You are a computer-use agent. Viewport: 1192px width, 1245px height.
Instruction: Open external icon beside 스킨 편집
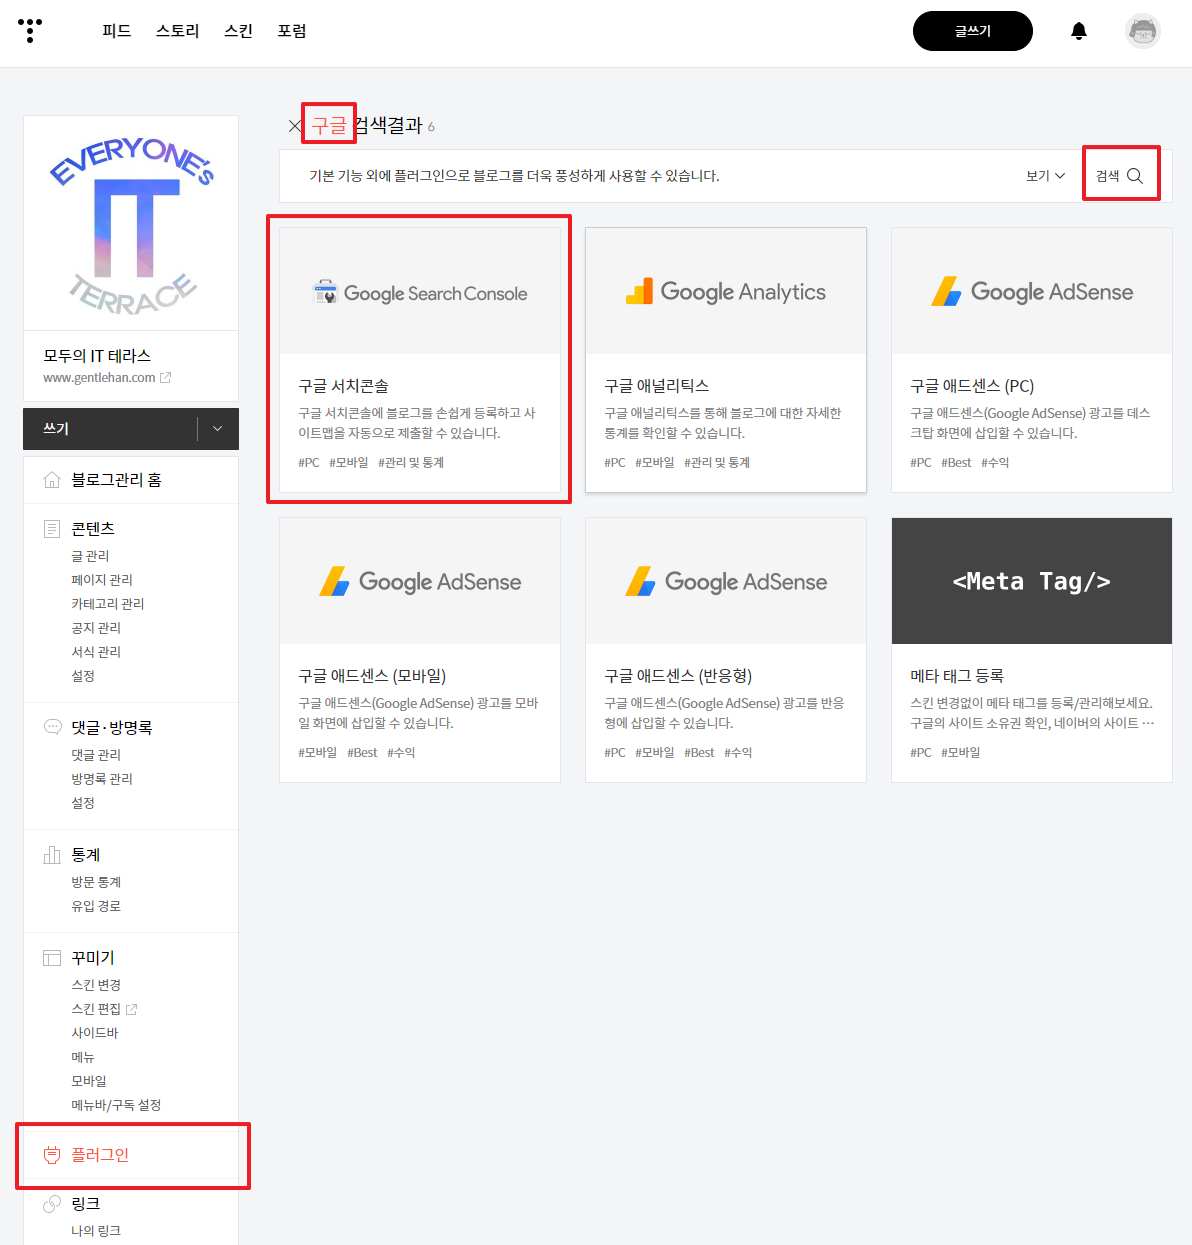tap(131, 1009)
